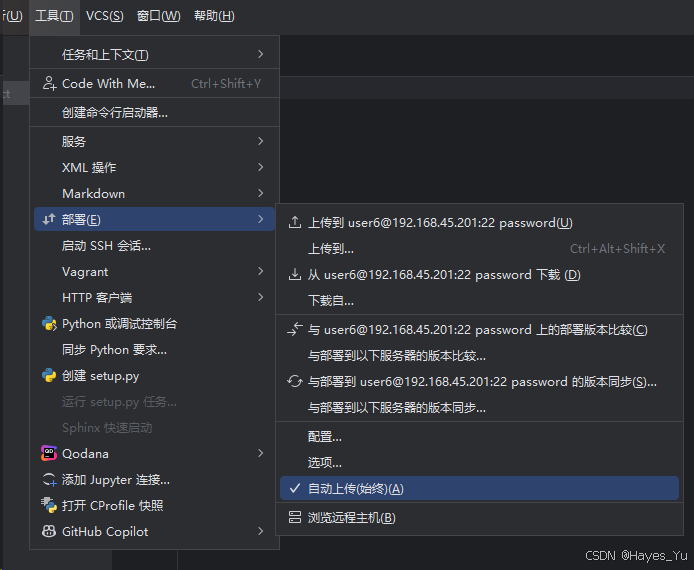The image size is (694, 570).
Task: Click the Python icon beside Python 或调试控制台
Action: pos(49,324)
